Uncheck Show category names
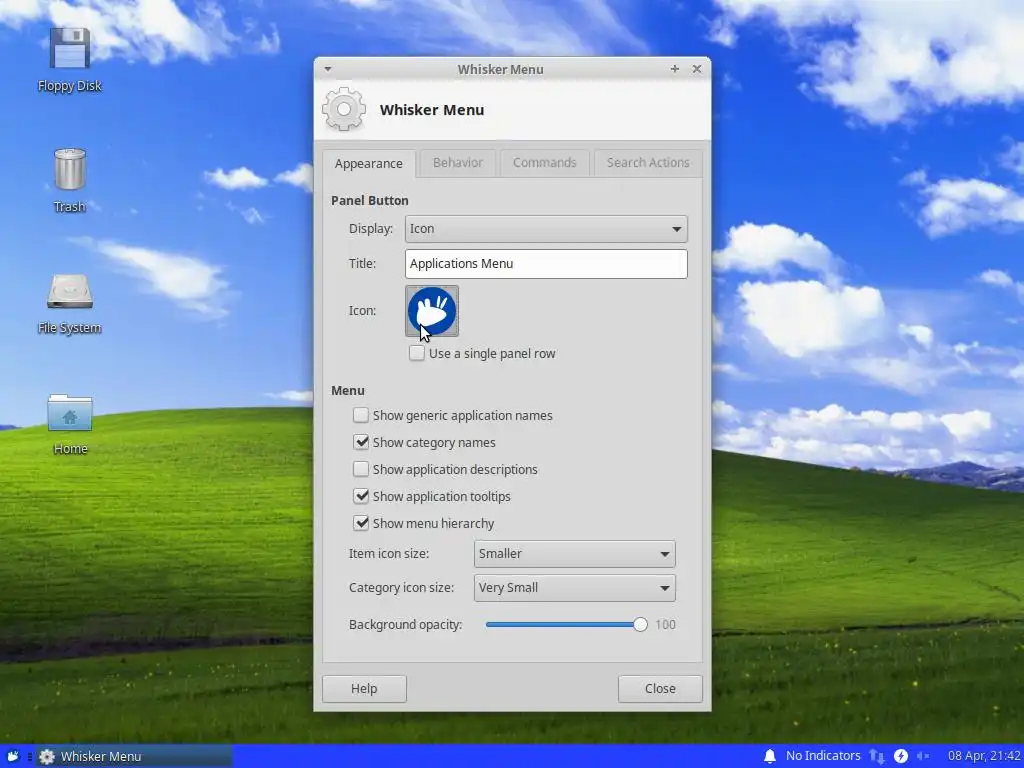The image size is (1024, 768). click(360, 442)
